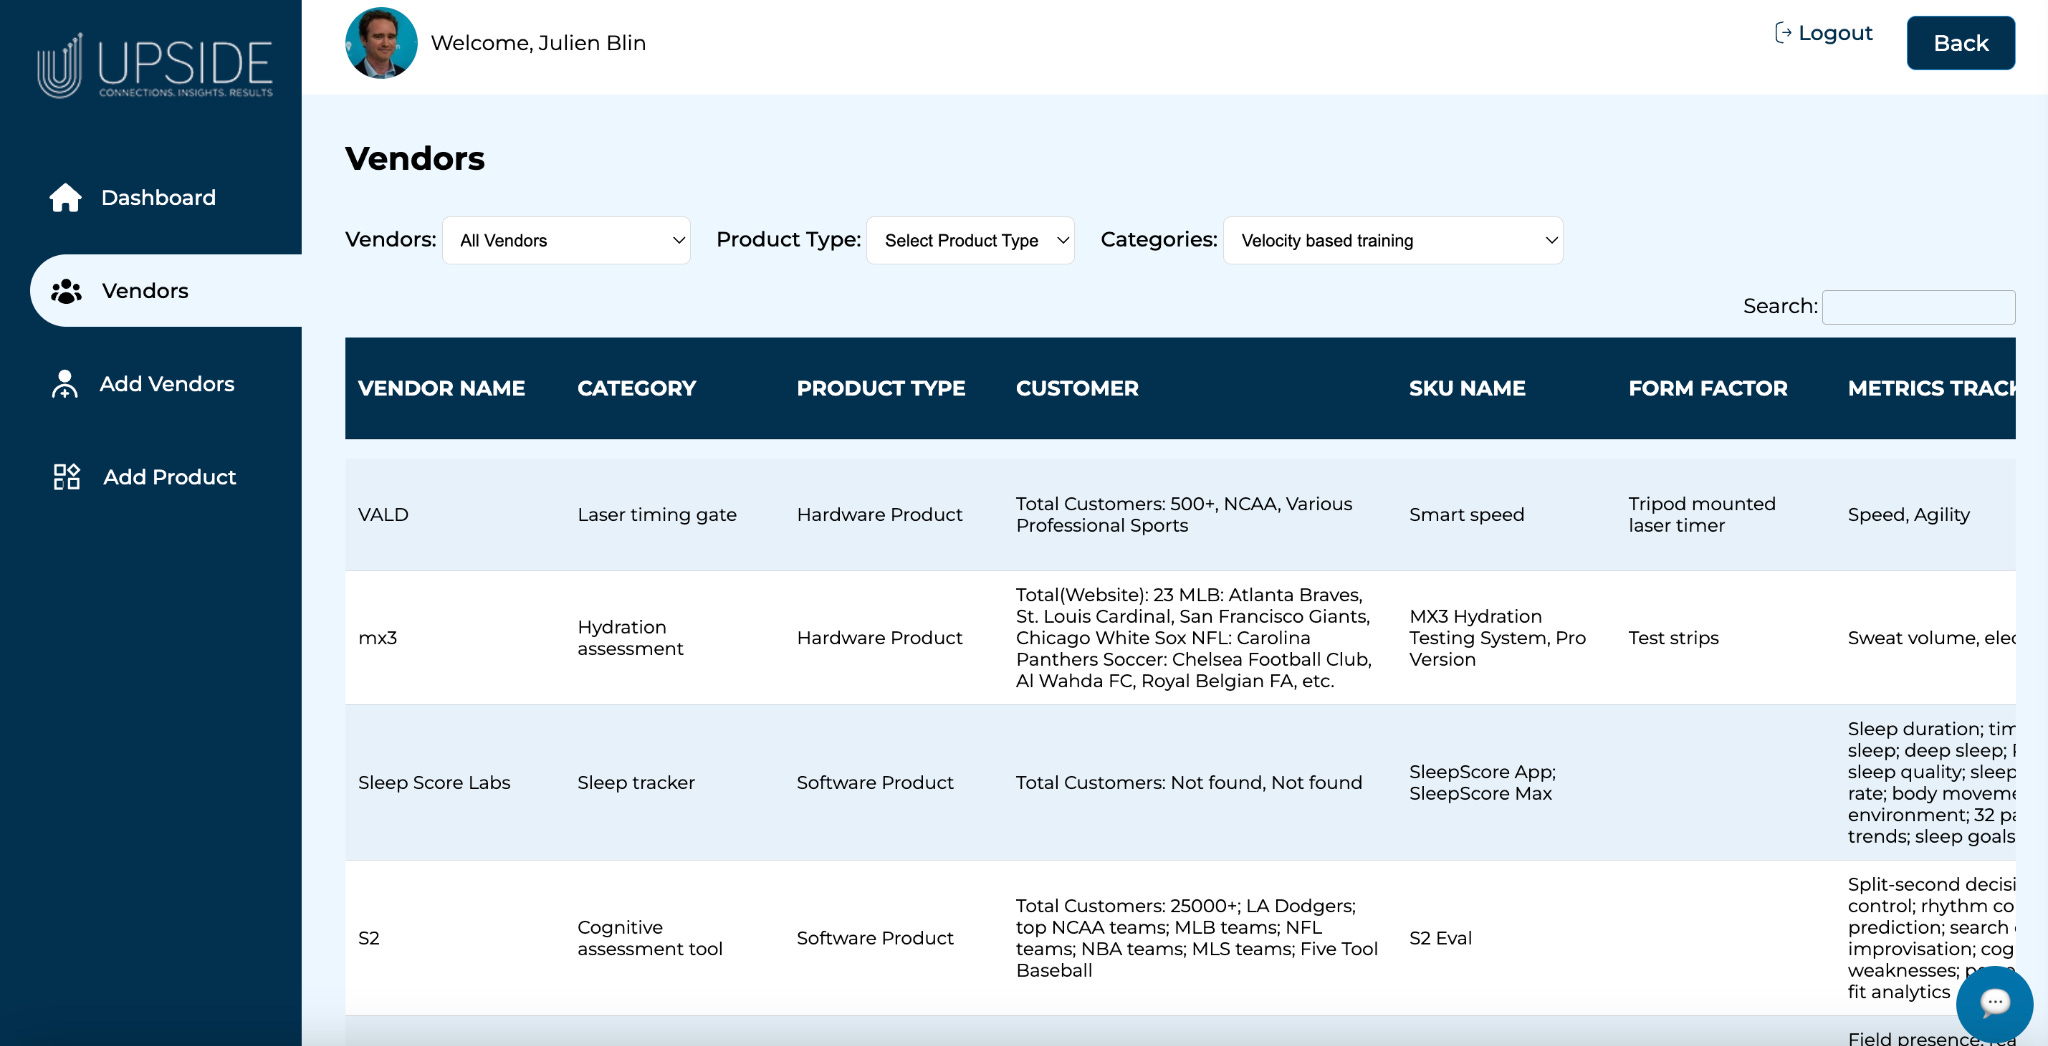Click the Sleep Score Labs cell
Image resolution: width=2048 pixels, height=1046 pixels.
tap(434, 783)
